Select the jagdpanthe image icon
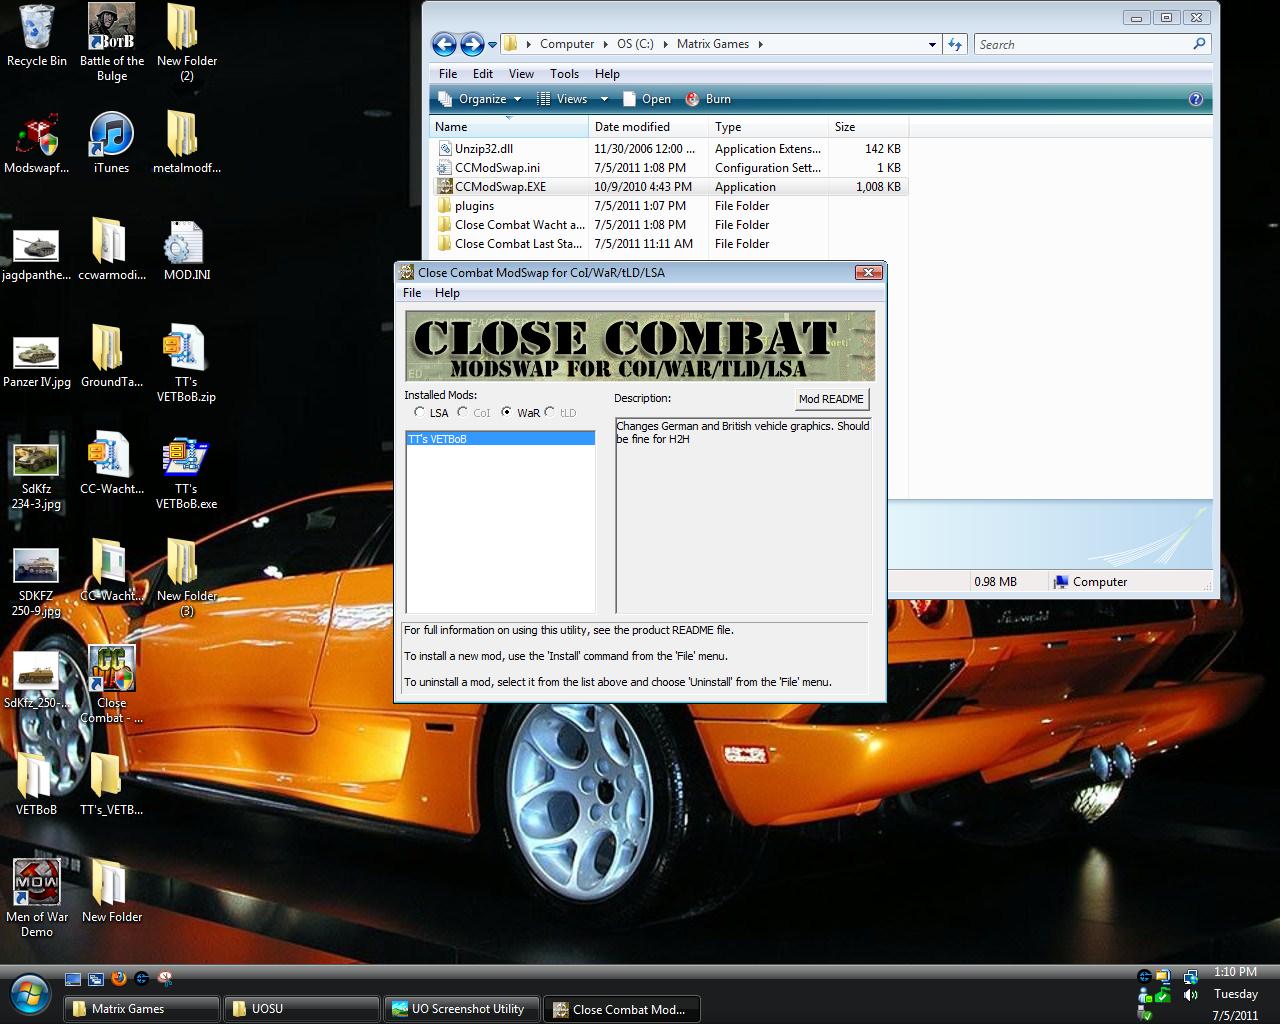Image resolution: width=1280 pixels, height=1024 pixels. pos(37,252)
